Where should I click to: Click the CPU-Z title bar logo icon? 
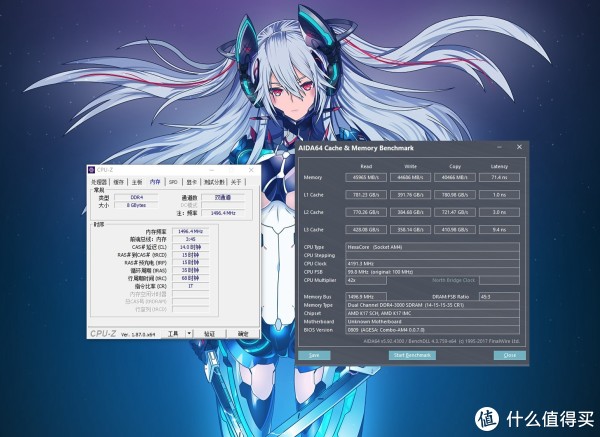[91, 170]
